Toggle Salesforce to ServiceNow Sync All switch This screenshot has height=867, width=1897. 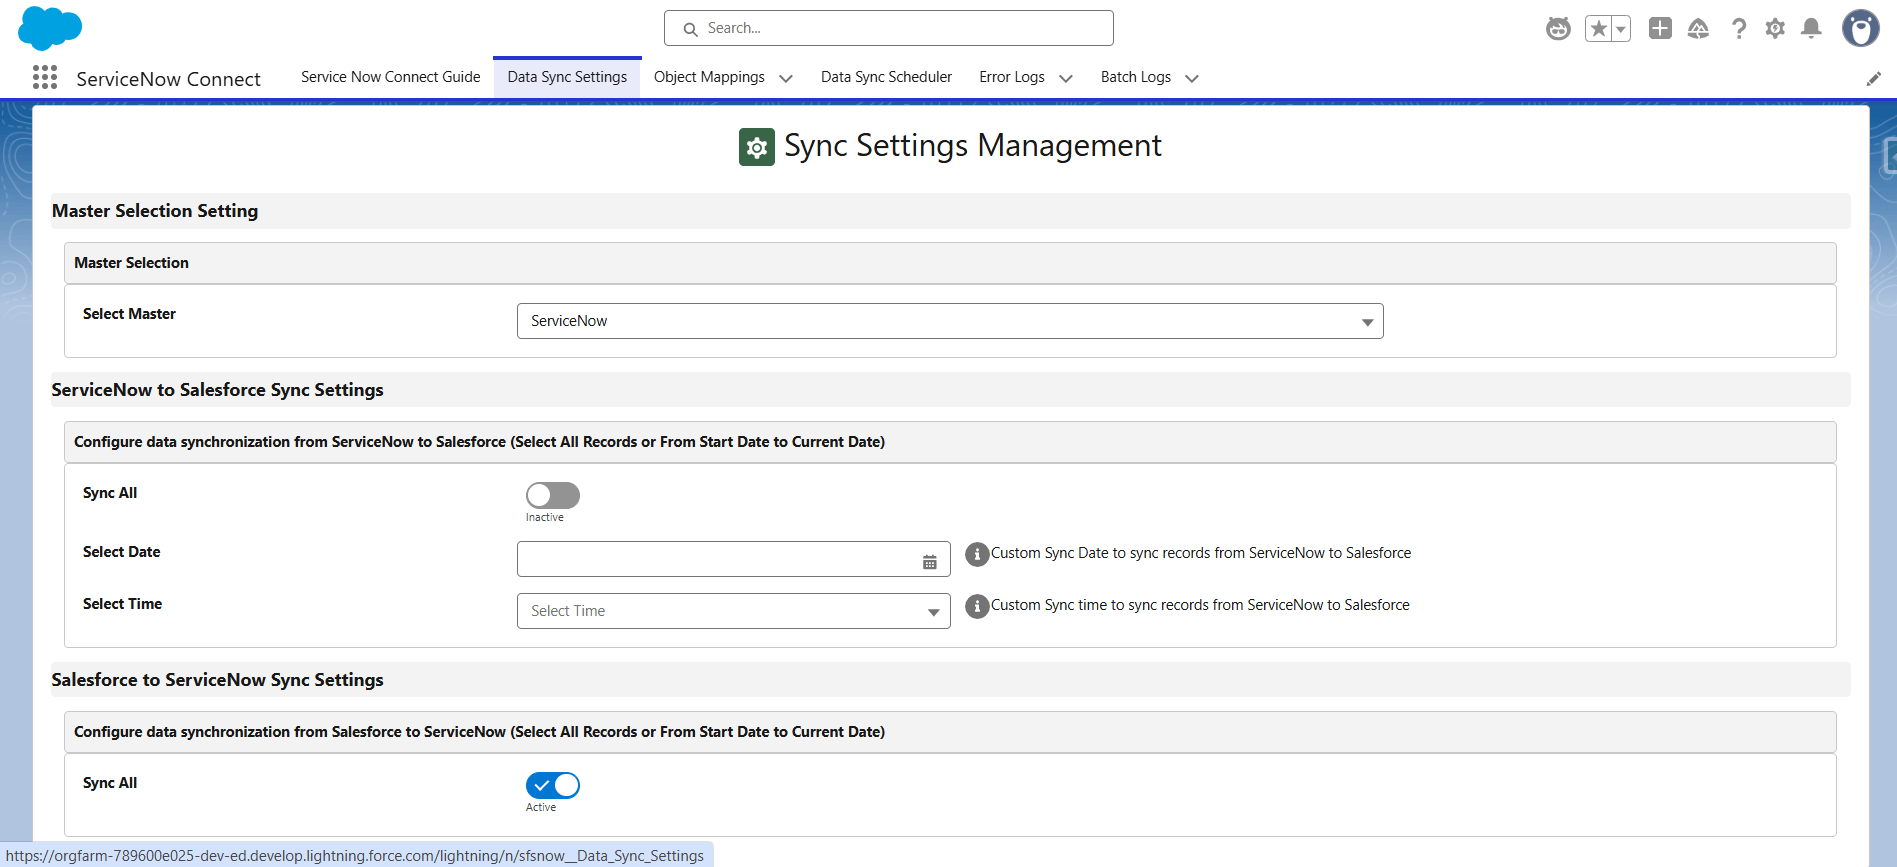[x=553, y=785]
